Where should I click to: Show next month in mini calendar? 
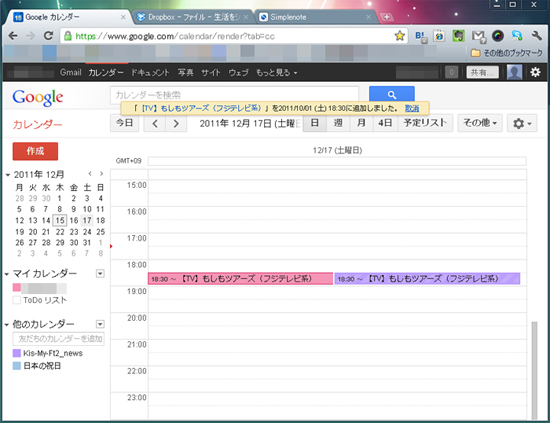pyautogui.click(x=101, y=174)
